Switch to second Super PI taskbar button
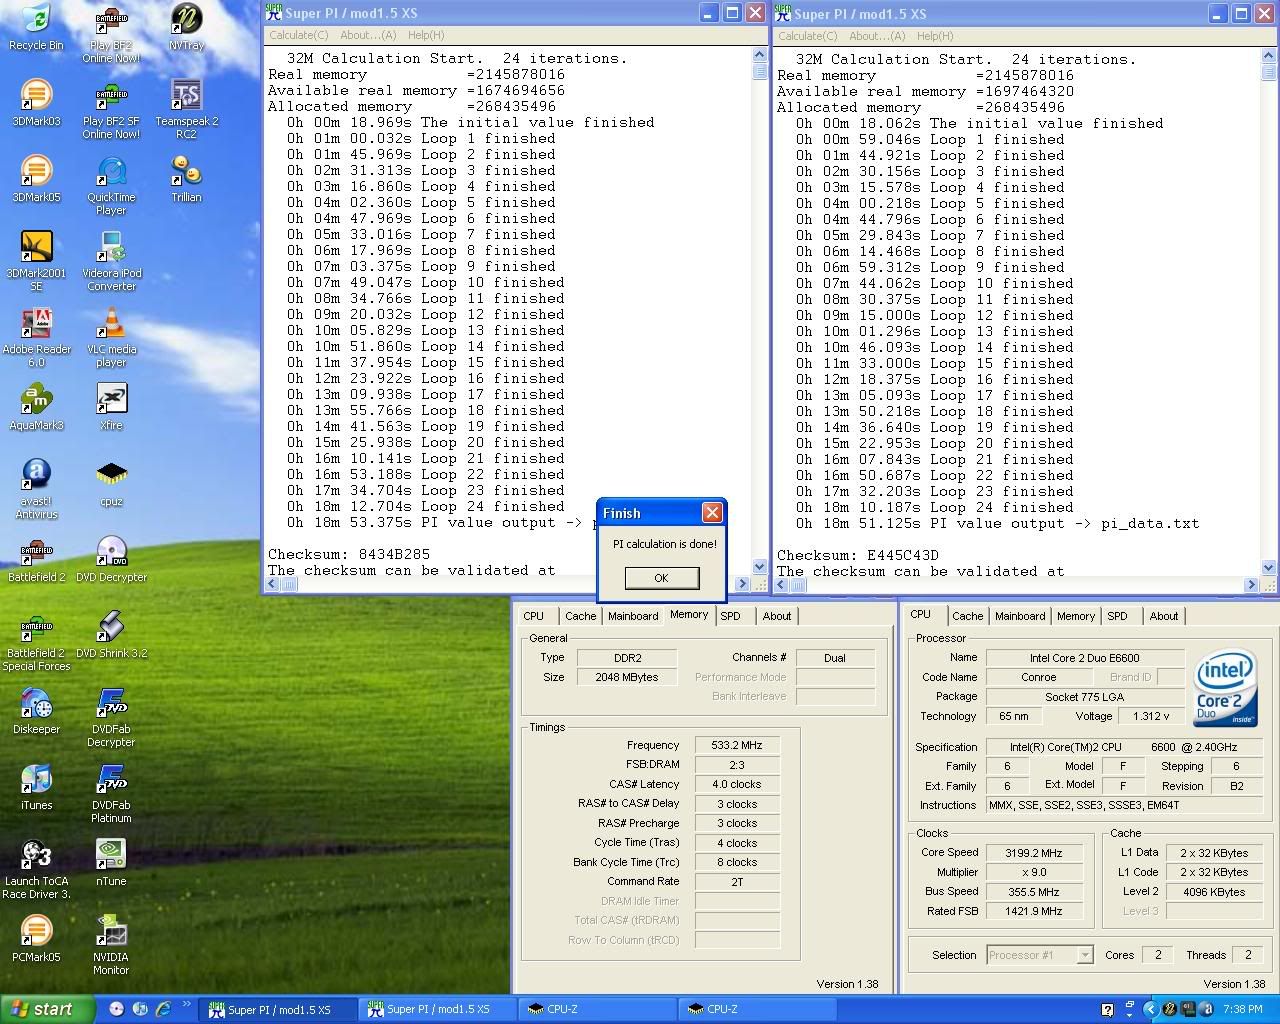The height and width of the screenshot is (1024, 1280). pos(437,1009)
